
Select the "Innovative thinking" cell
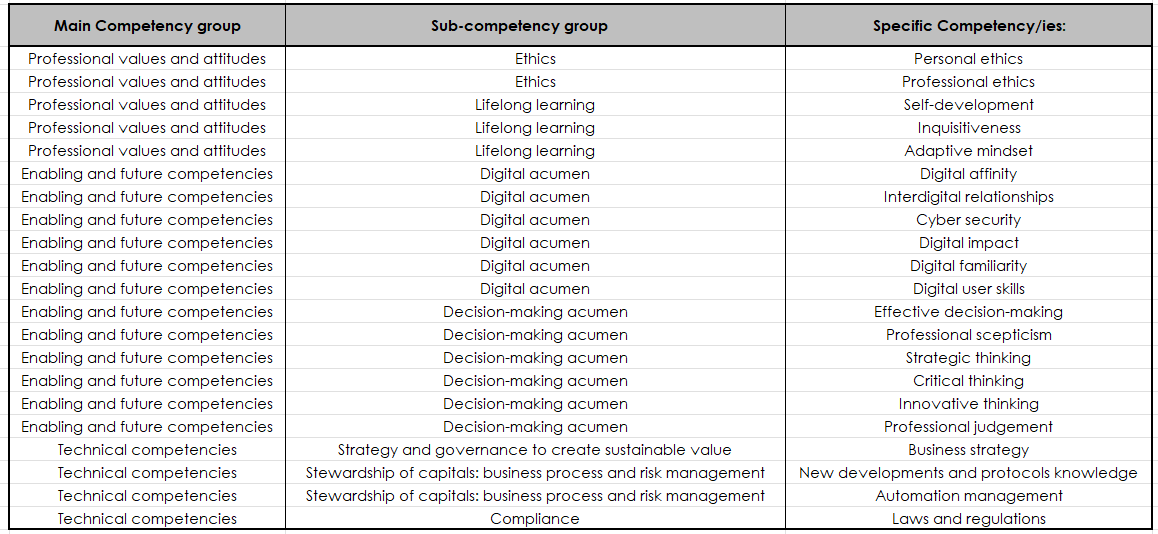pos(968,404)
